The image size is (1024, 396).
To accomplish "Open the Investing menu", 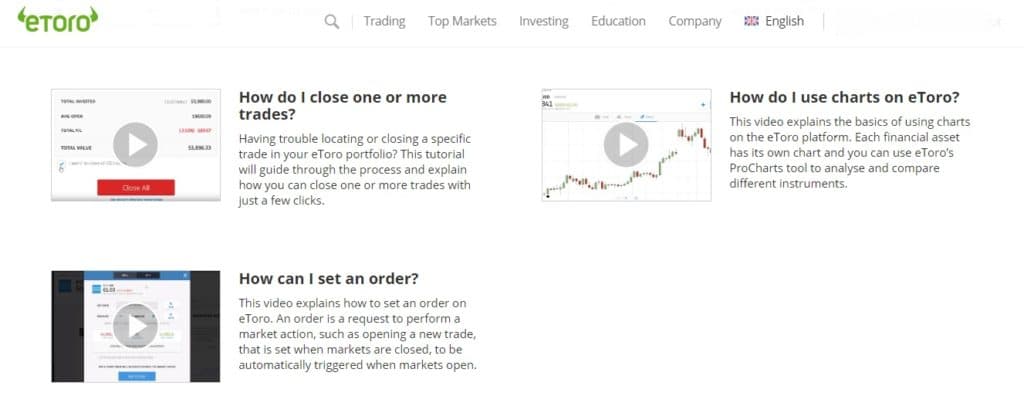I will tap(543, 21).
